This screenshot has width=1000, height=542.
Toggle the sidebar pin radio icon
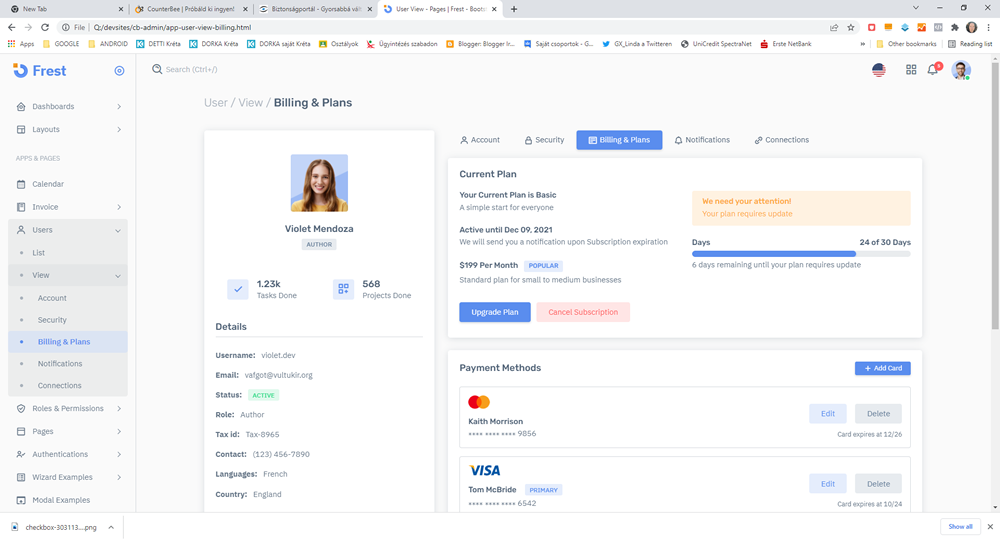pyautogui.click(x=119, y=71)
